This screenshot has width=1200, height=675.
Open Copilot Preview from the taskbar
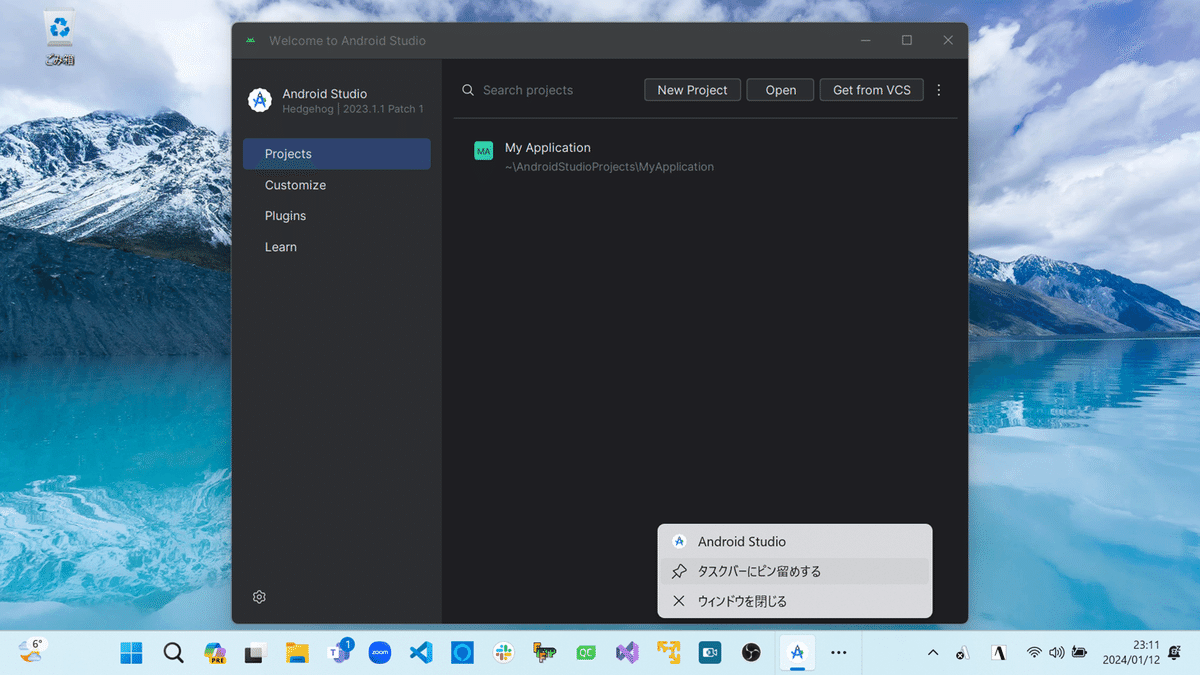(215, 653)
